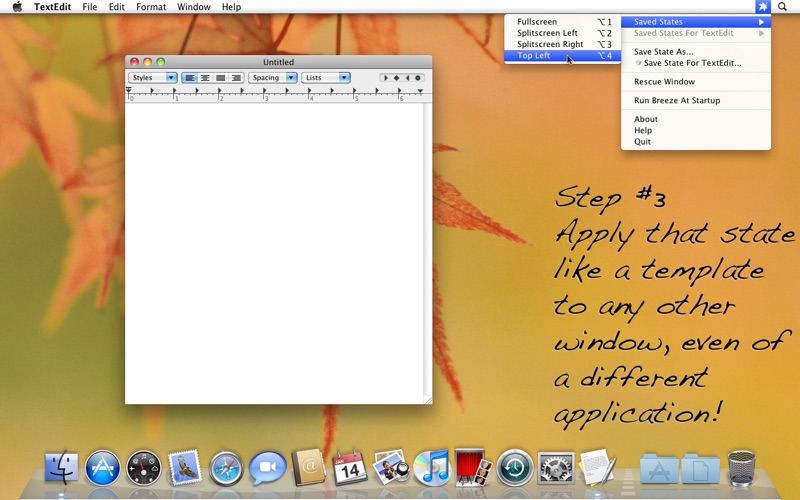Open Address Book in the Dock

309,467
